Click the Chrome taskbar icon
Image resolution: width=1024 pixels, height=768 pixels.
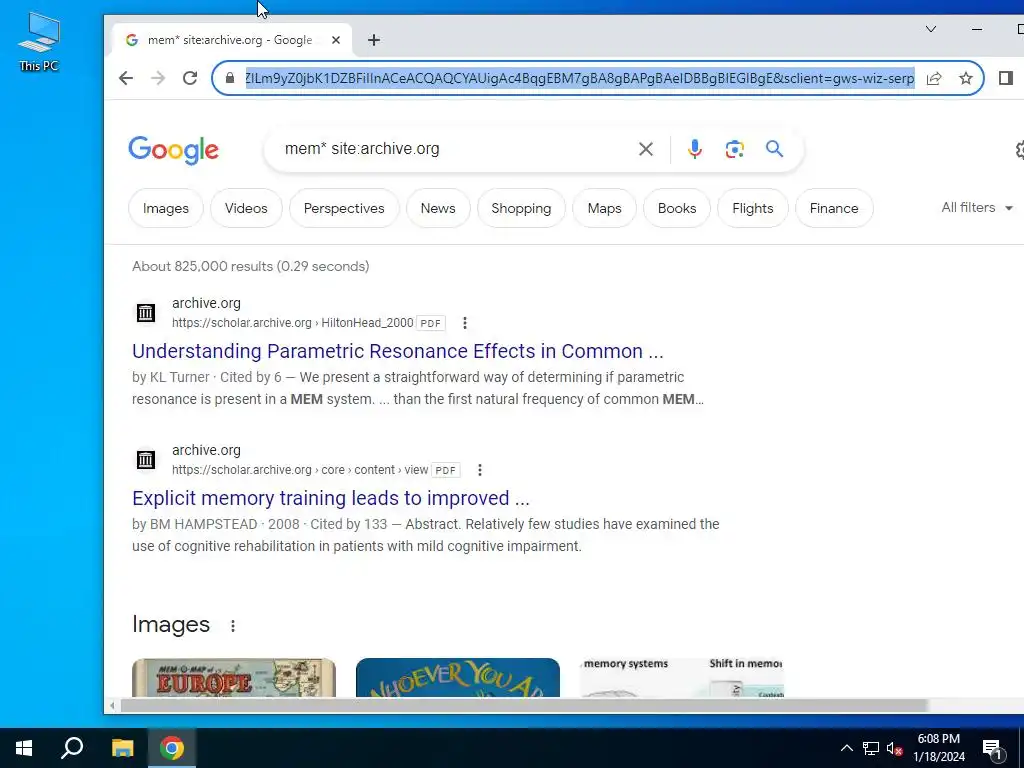tap(172, 748)
